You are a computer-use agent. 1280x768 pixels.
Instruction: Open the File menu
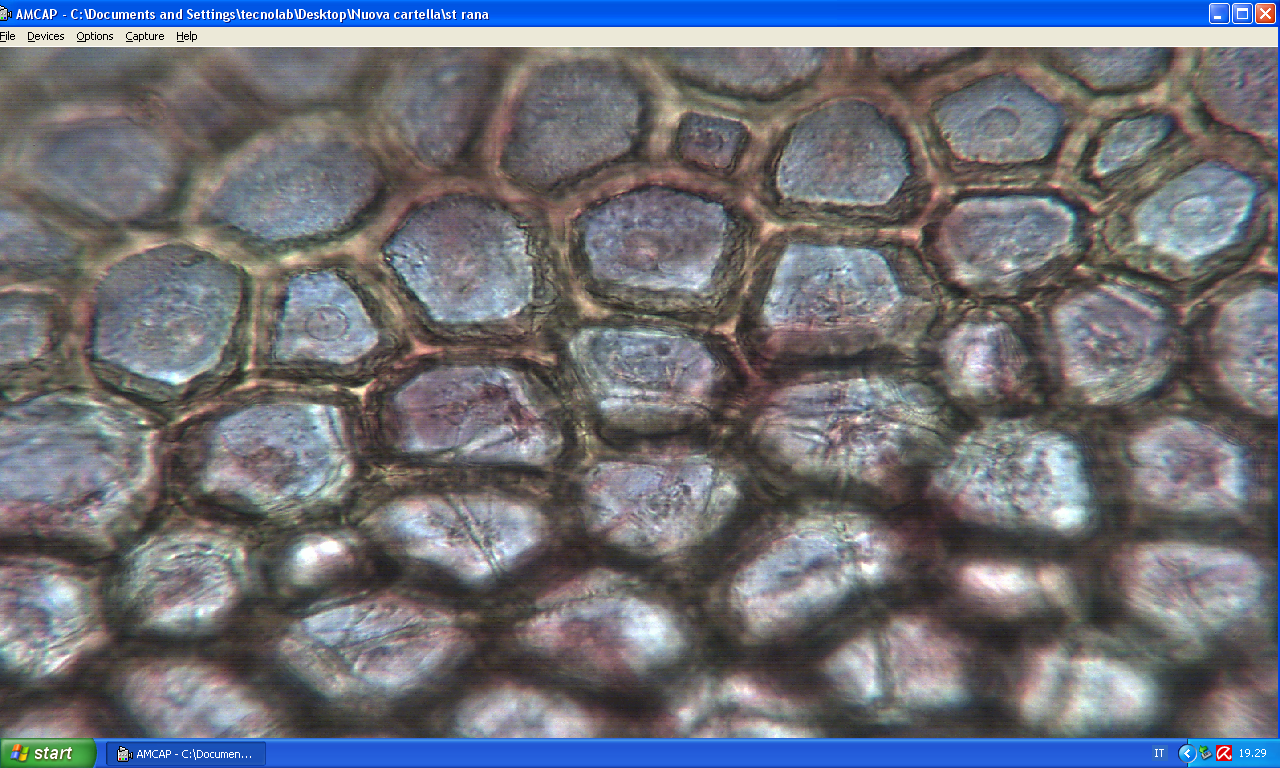coord(7,36)
